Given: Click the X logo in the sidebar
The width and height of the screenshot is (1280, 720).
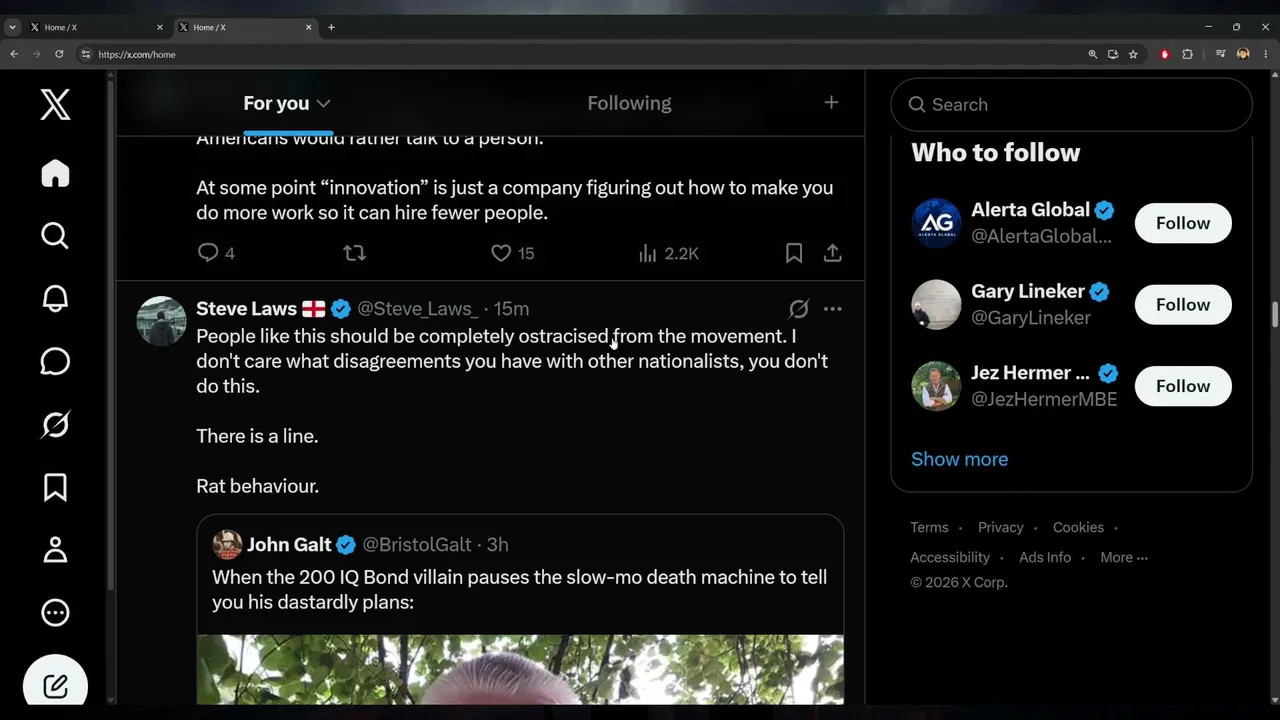Looking at the screenshot, I should coord(55,104).
